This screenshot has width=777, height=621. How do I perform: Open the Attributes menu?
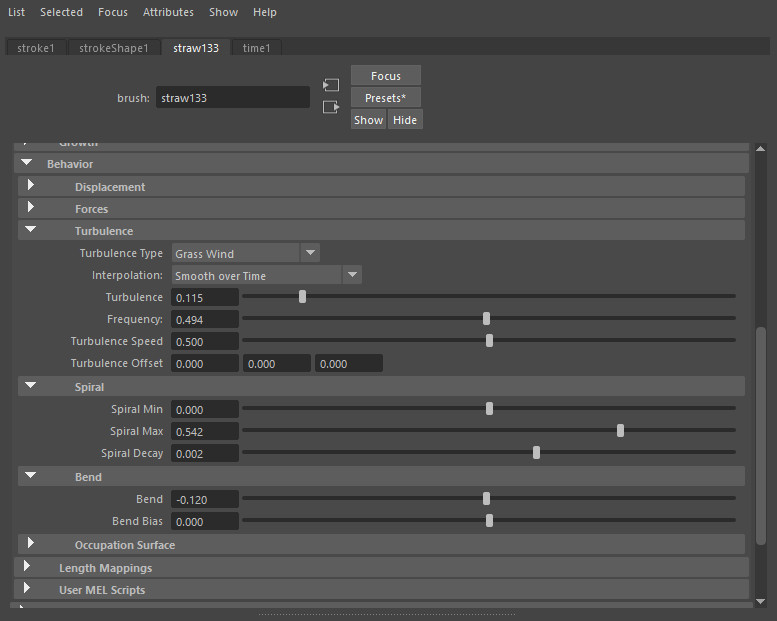168,12
